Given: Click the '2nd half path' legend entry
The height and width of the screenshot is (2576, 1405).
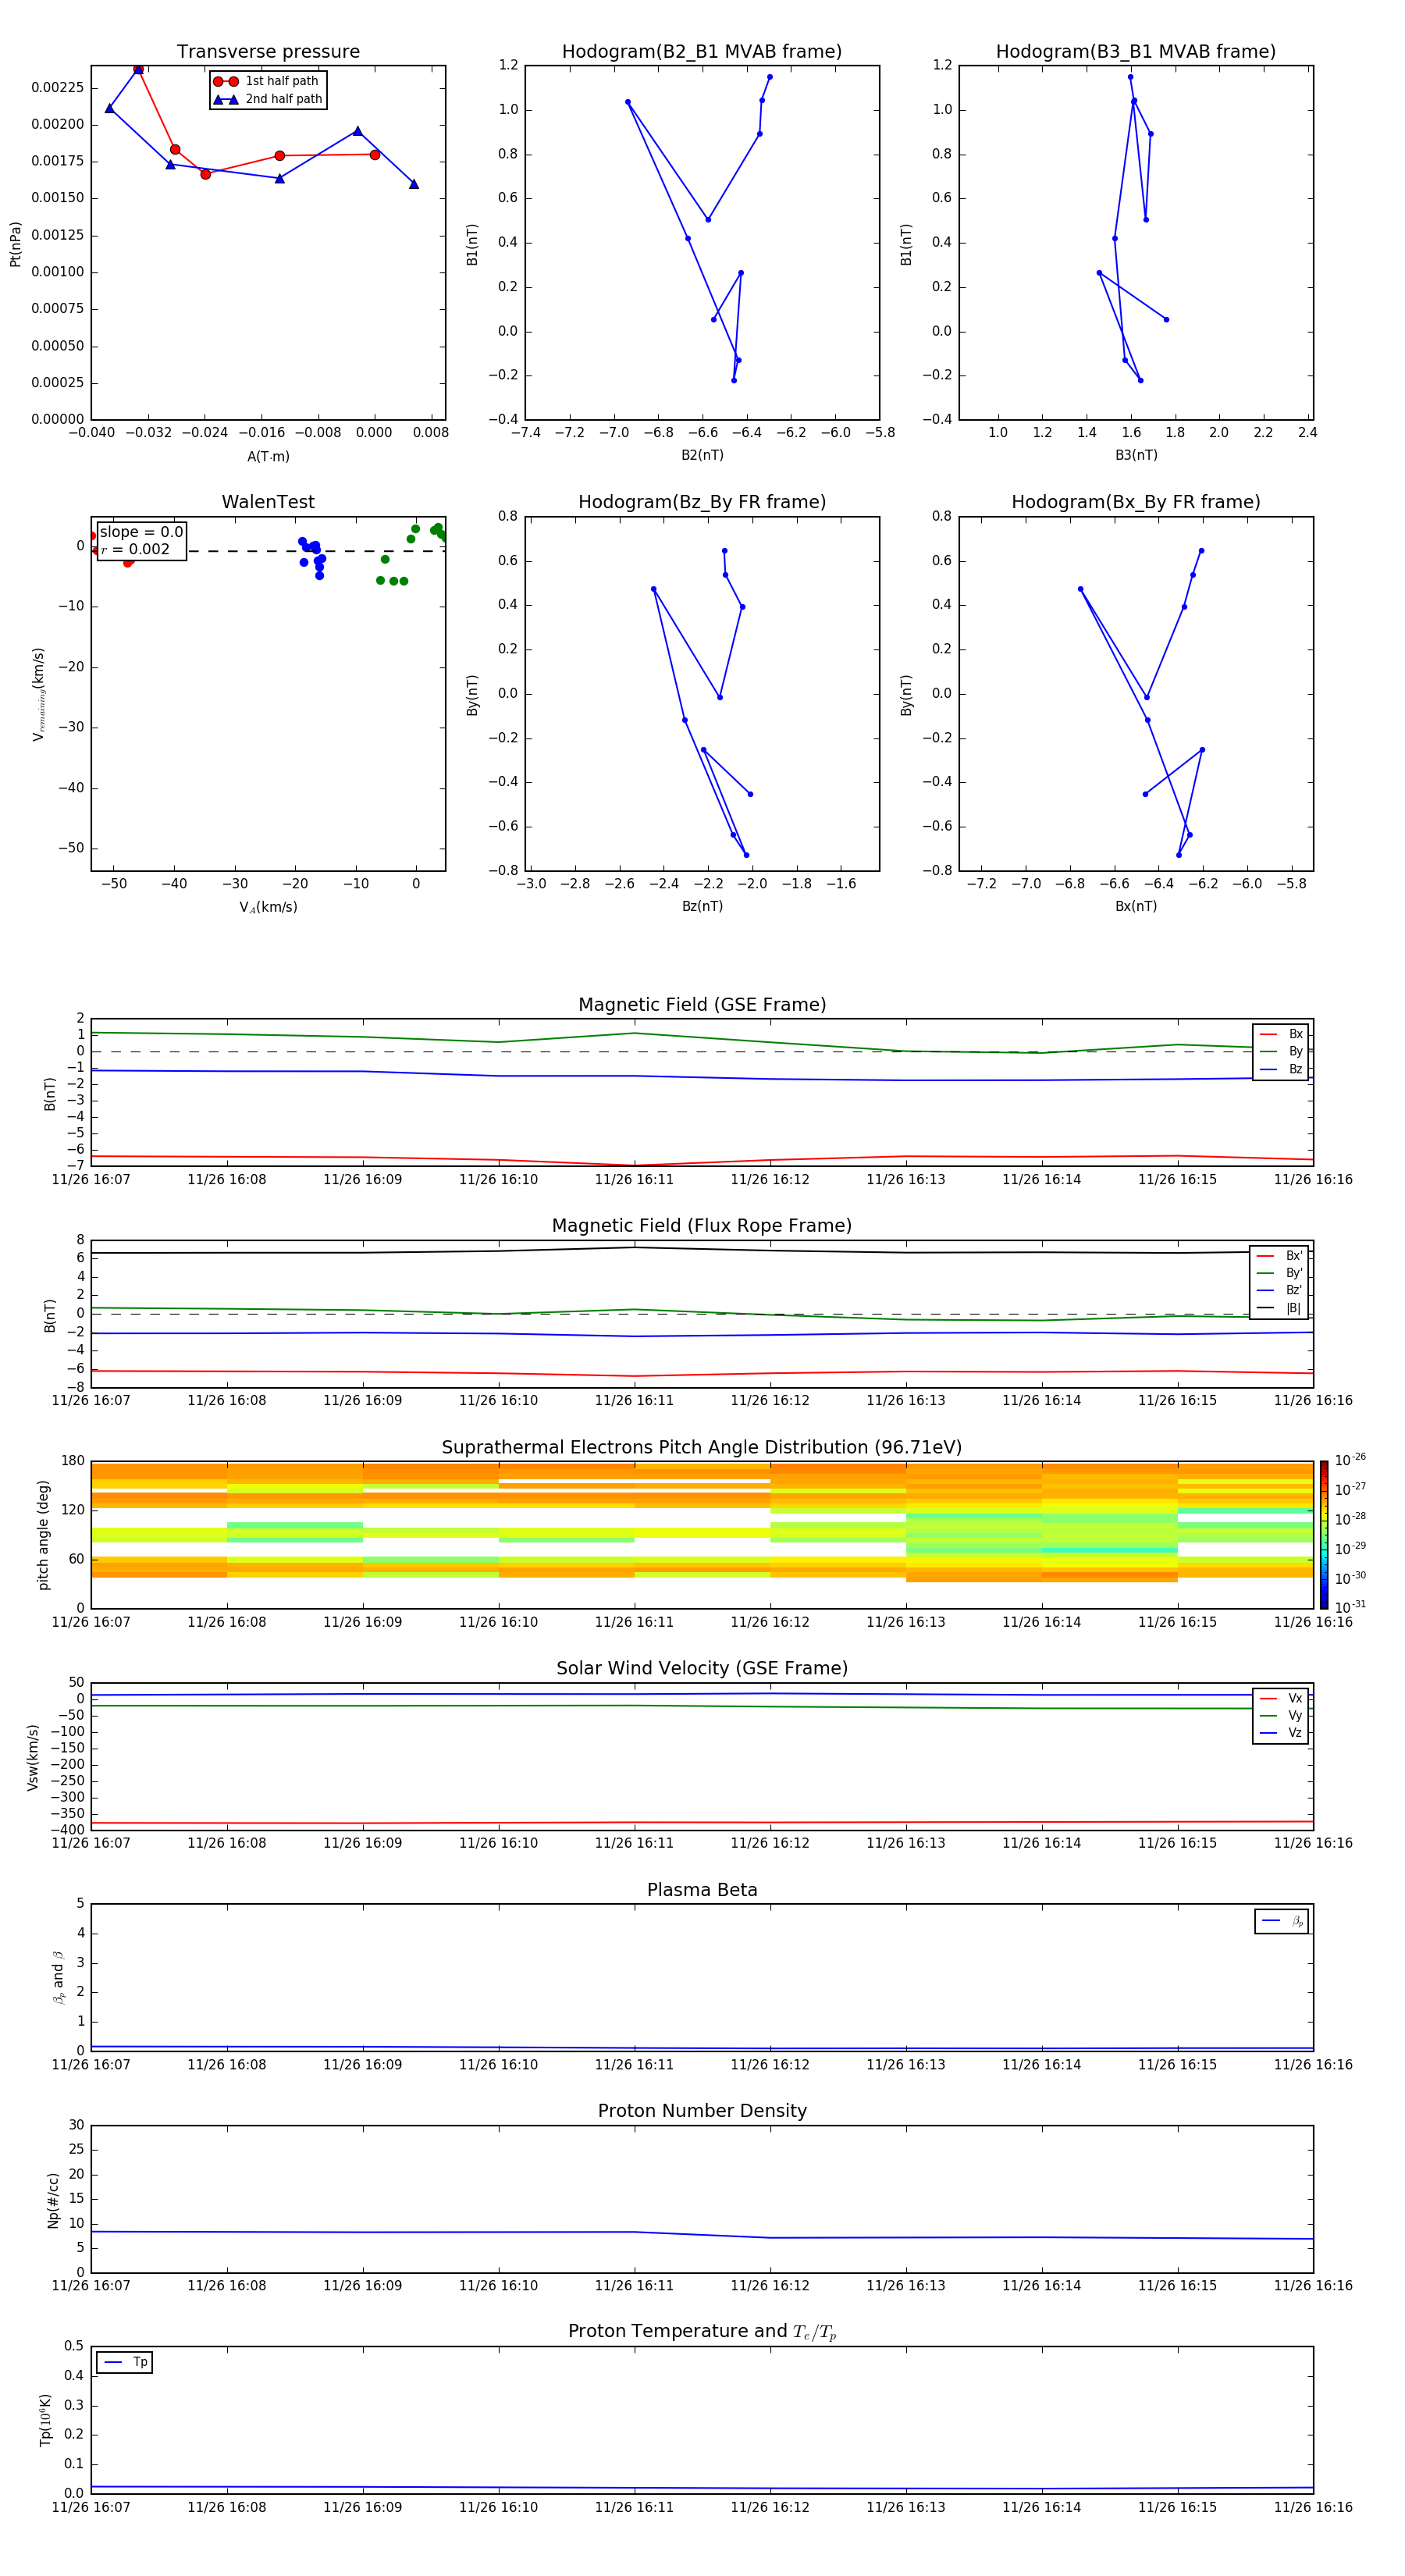Looking at the screenshot, I should [x=268, y=99].
